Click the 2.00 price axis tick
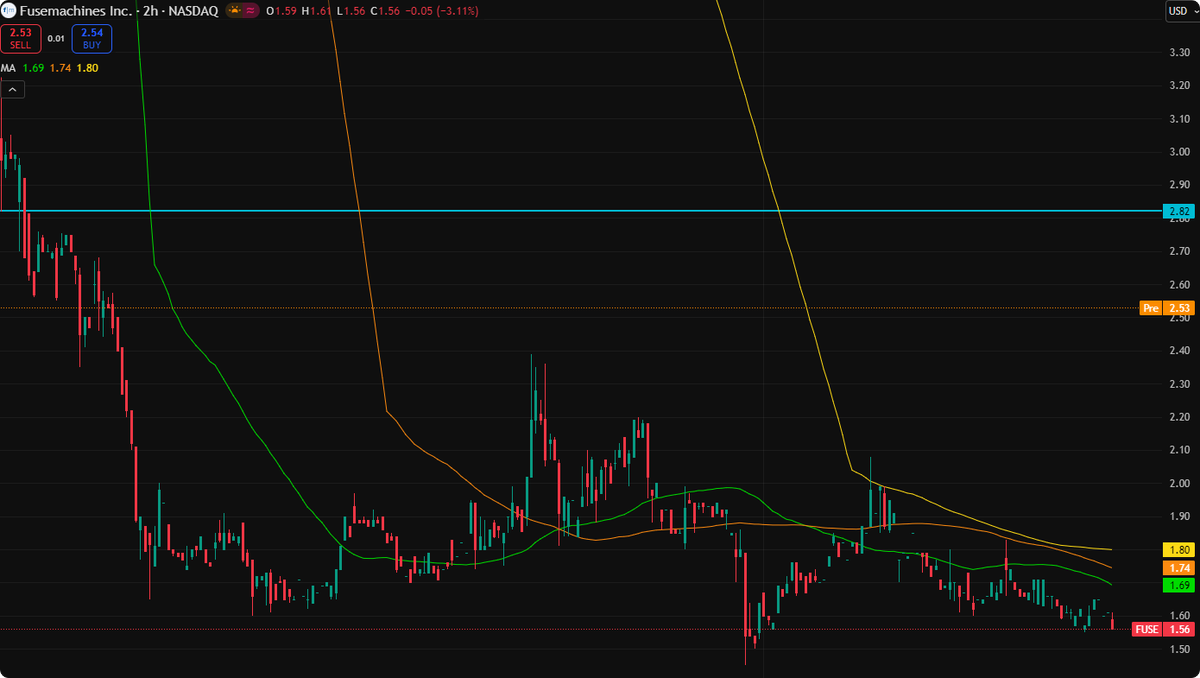The height and width of the screenshot is (678, 1200). click(1179, 484)
